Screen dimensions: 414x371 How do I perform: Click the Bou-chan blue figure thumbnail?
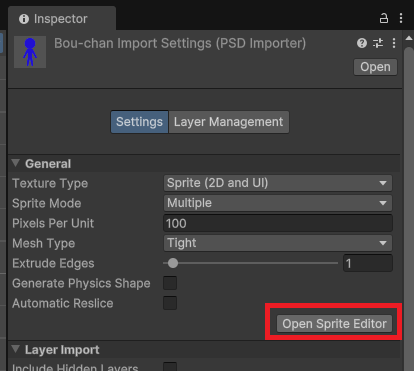point(30,52)
